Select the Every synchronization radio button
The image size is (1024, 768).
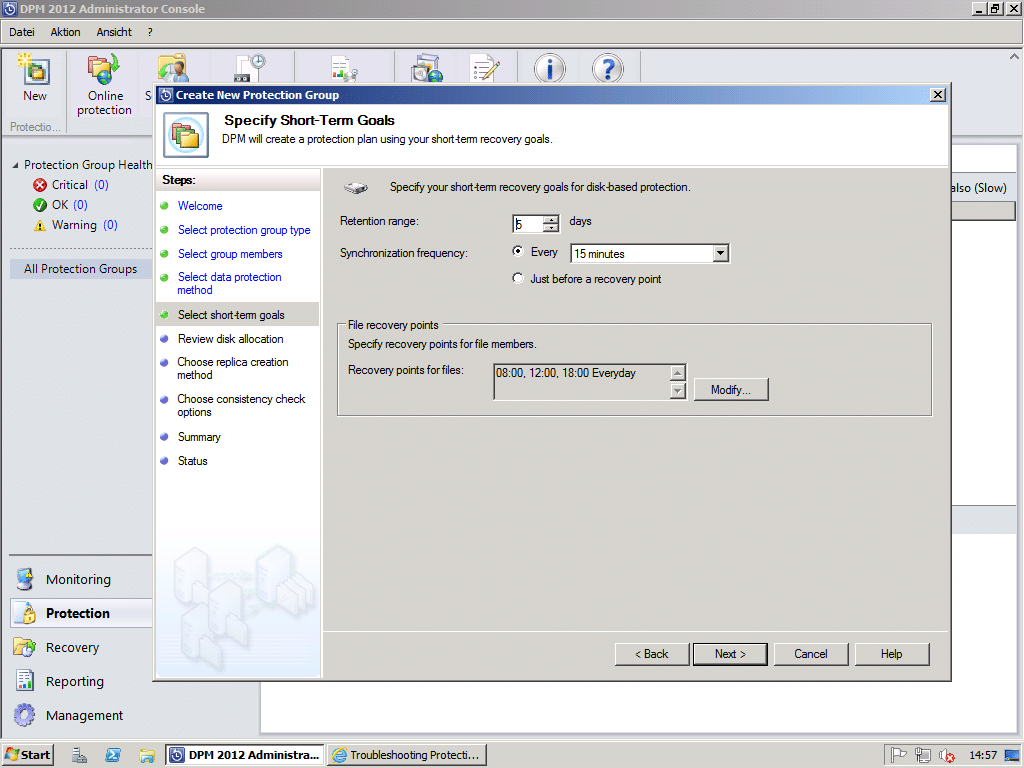pos(518,251)
